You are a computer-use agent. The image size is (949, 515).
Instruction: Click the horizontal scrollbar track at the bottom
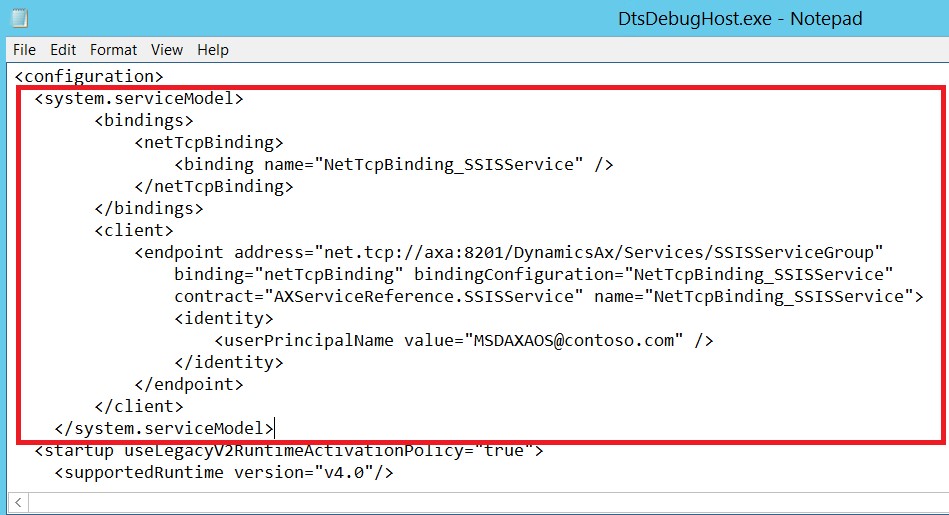pos(480,502)
